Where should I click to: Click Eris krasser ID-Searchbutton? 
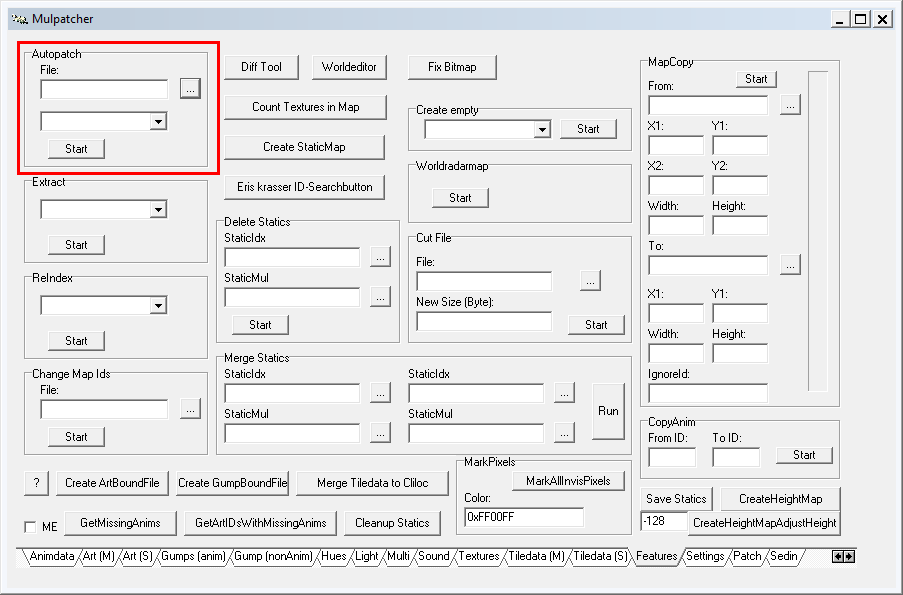[304, 187]
